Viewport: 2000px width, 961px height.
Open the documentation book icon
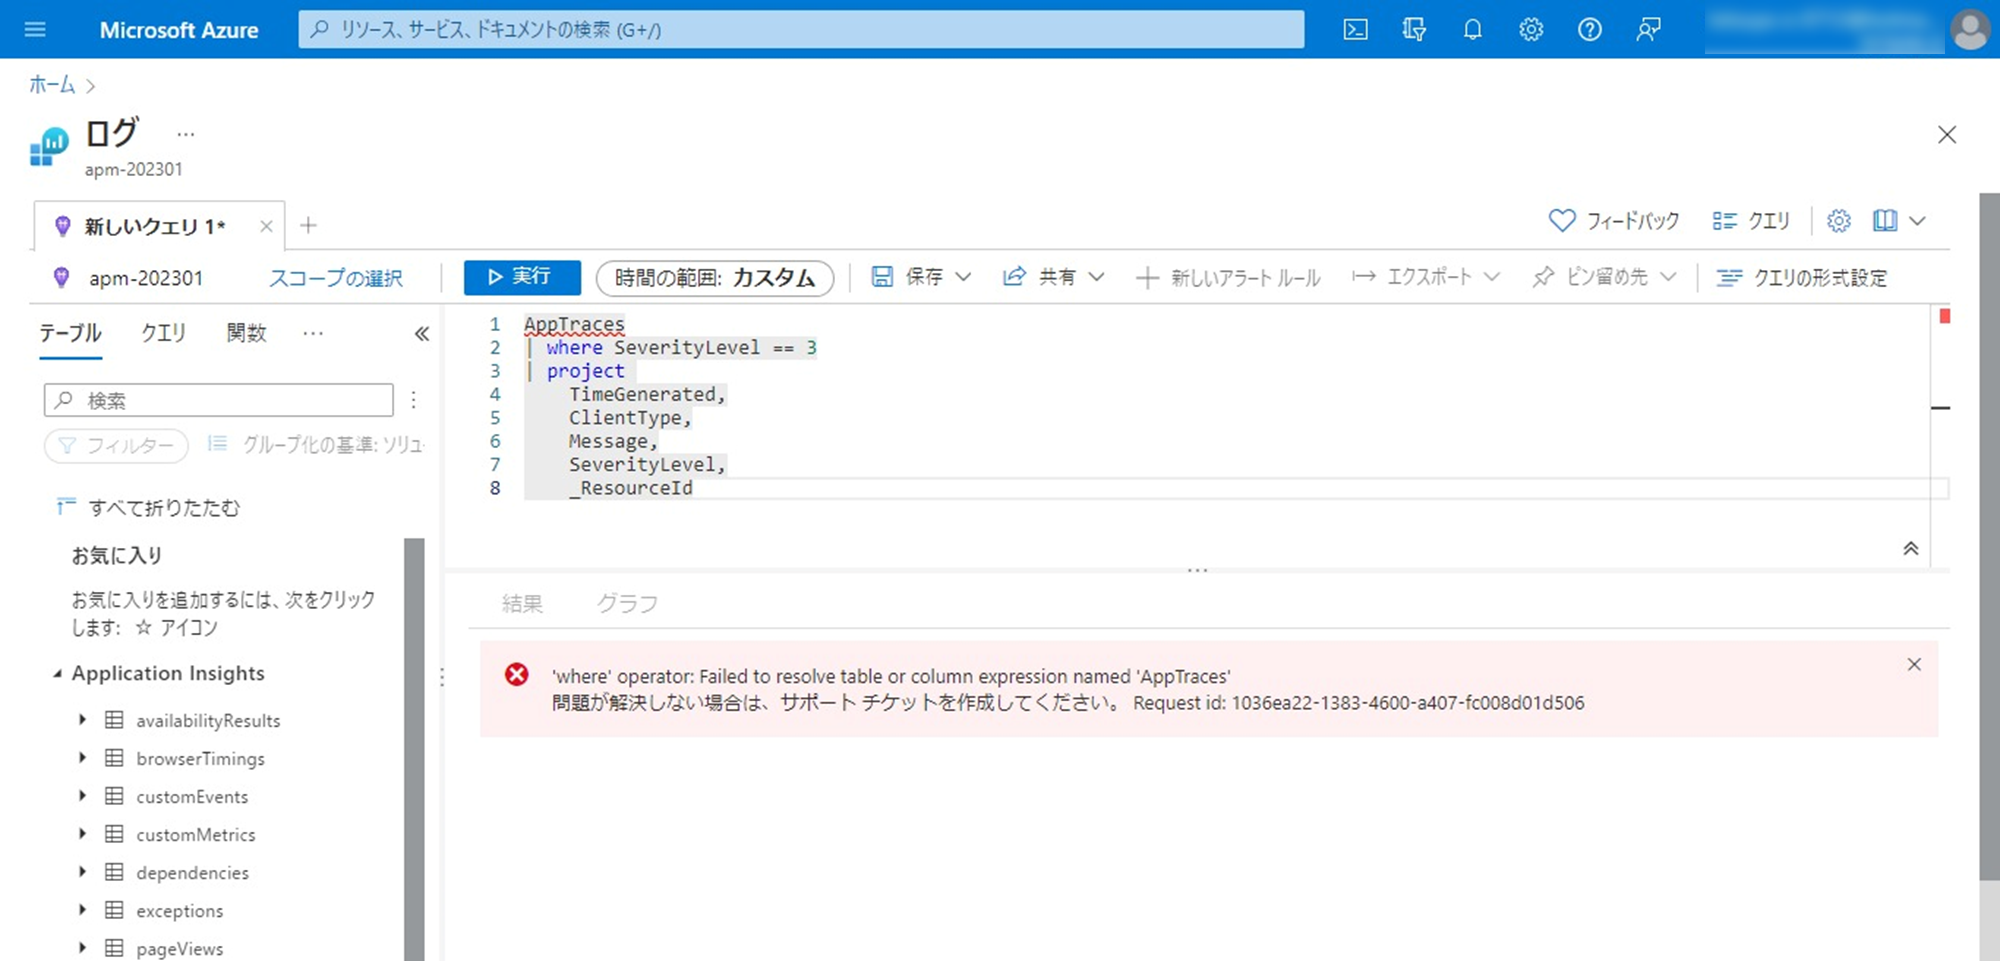1885,221
